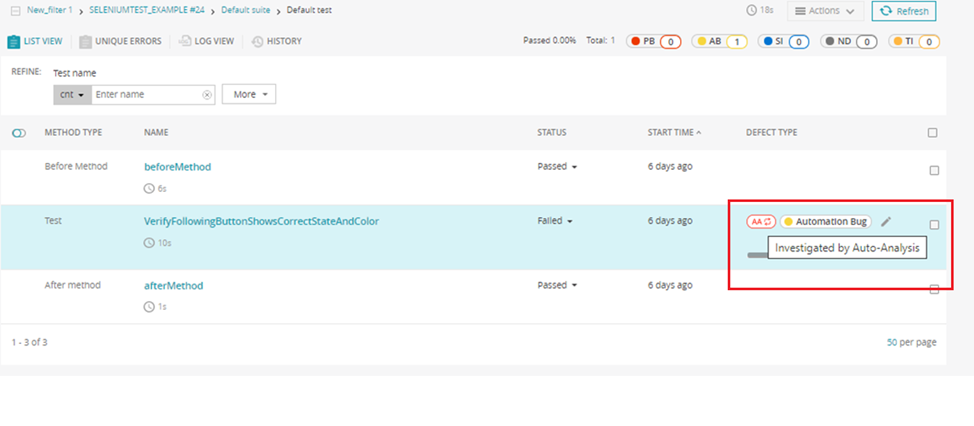
Task: Click the TI to investigate counter
Action: 914,42
